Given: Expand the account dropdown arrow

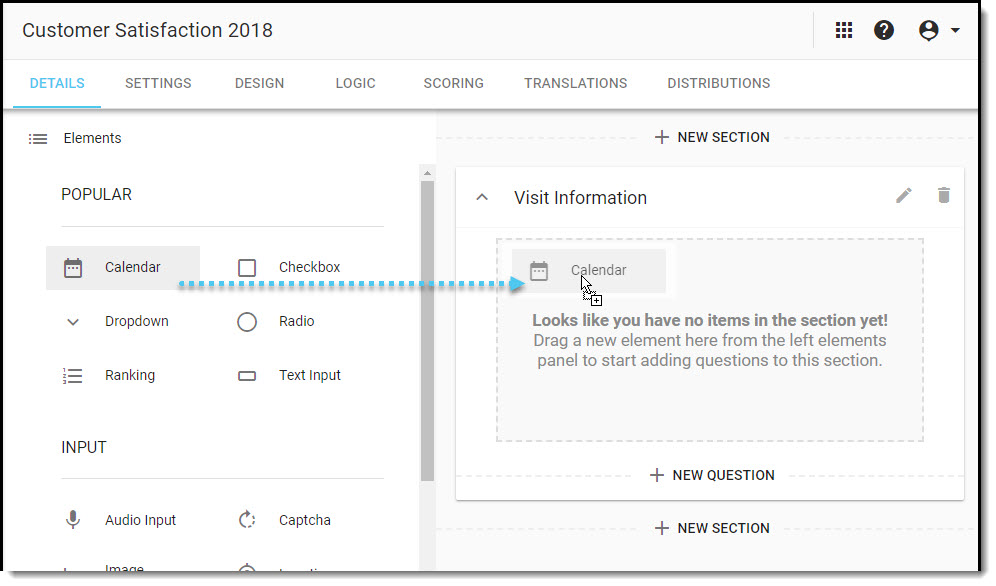Looking at the screenshot, I should coord(955,30).
